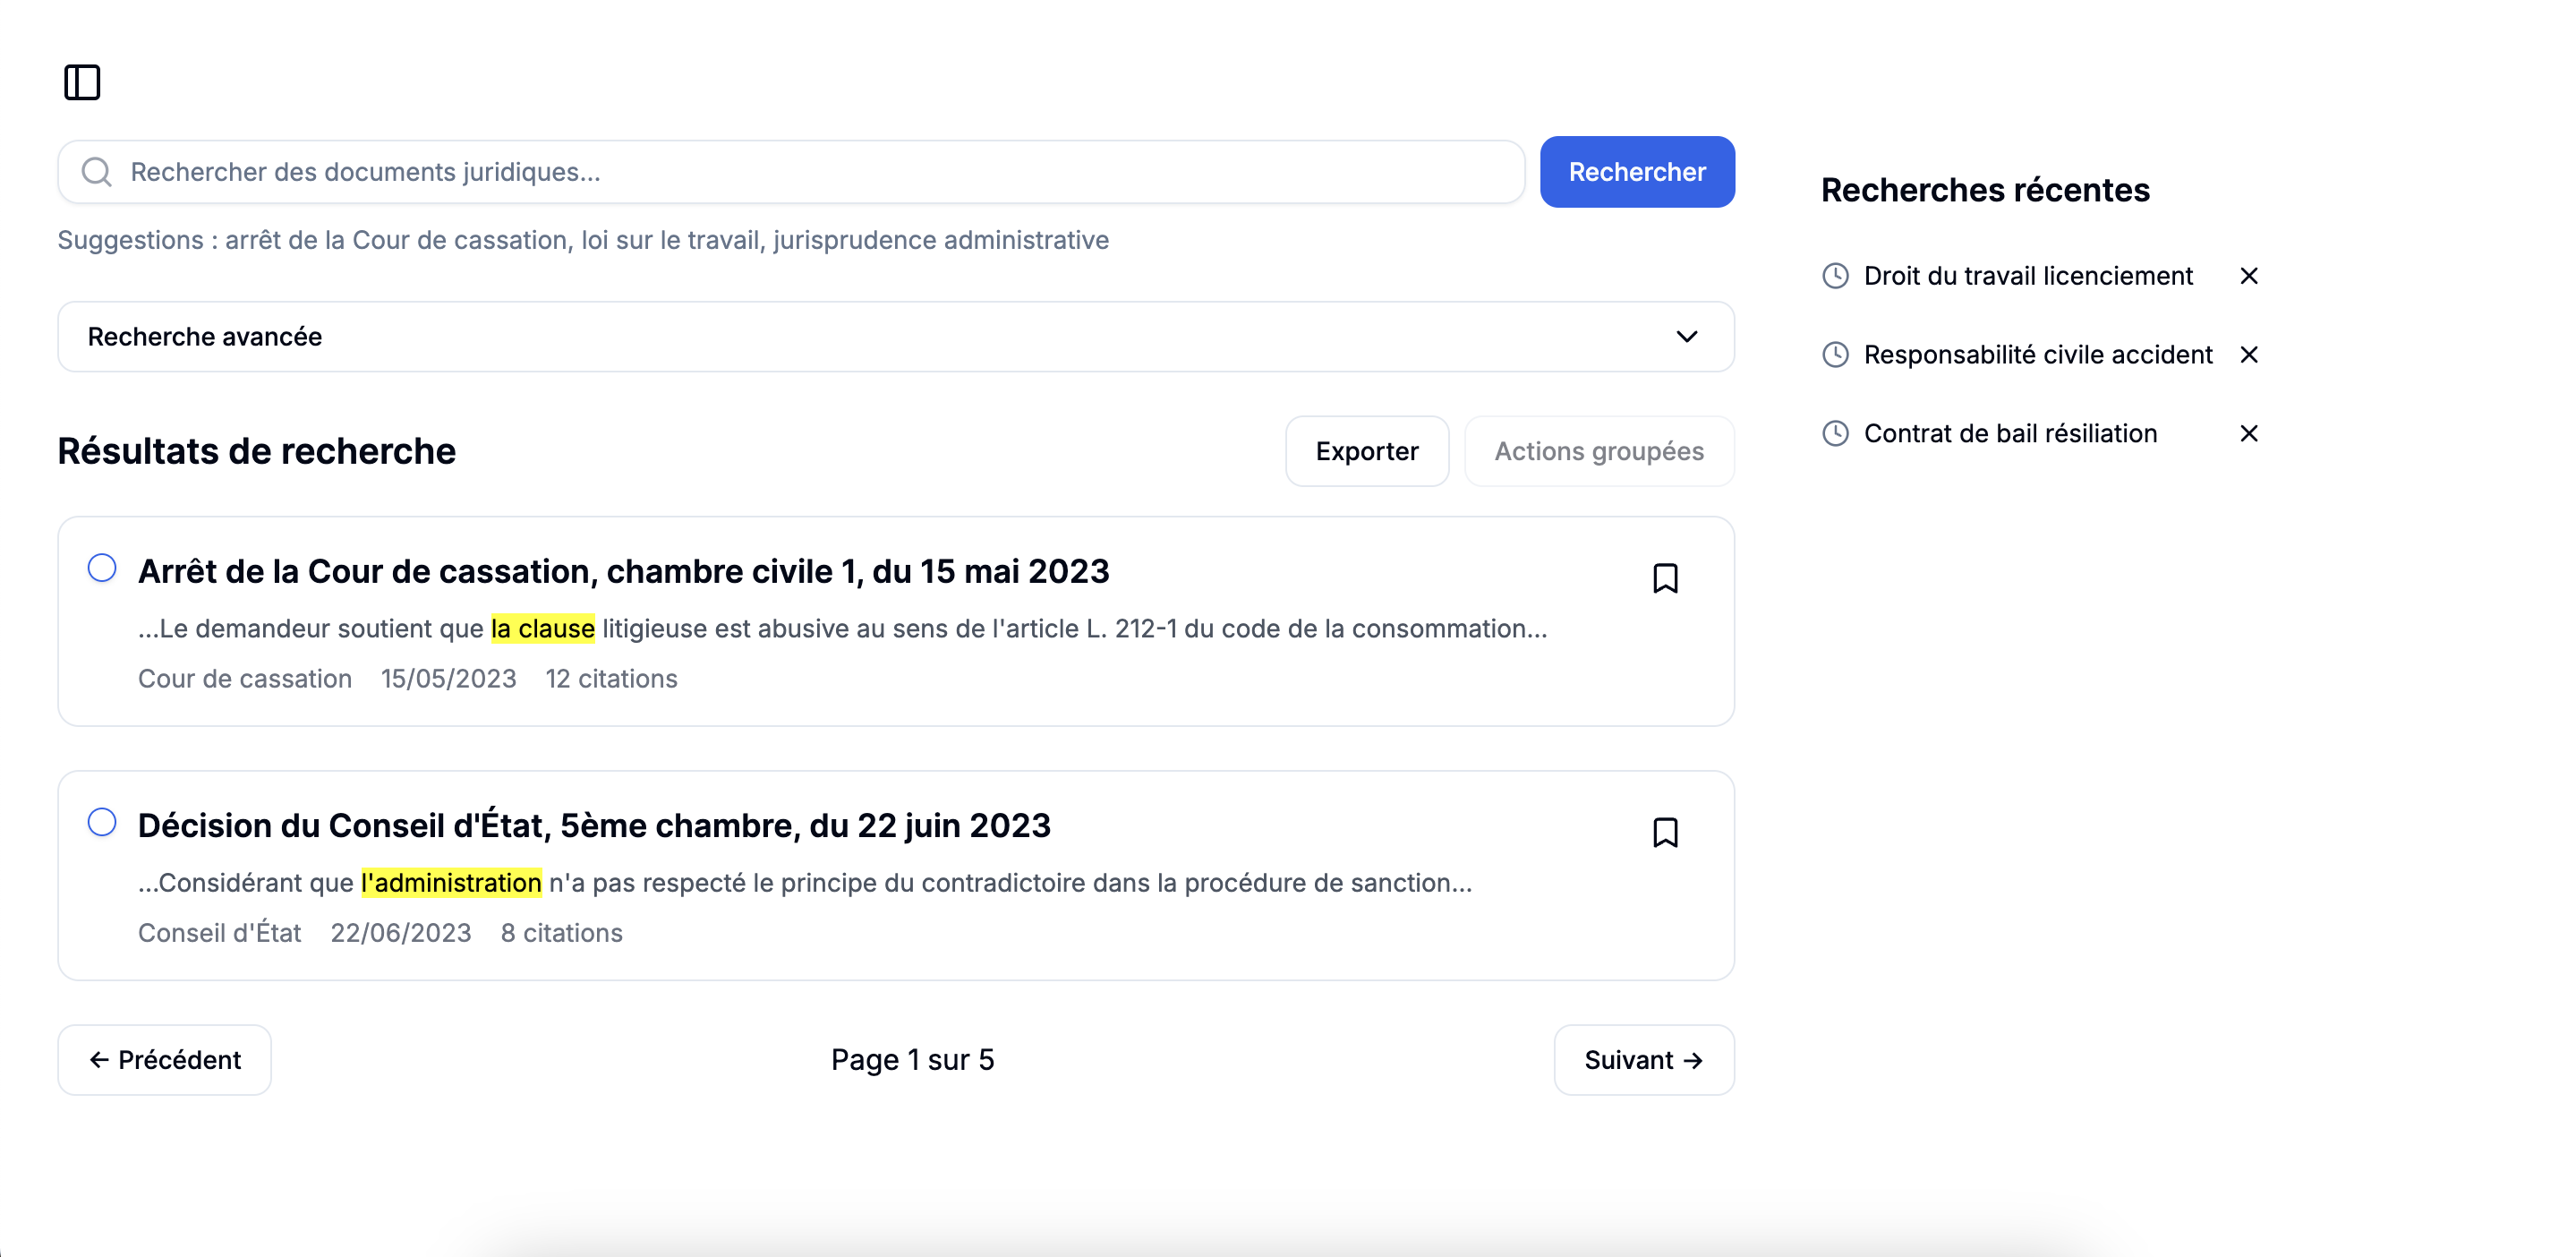Click the Exporter button
The width and height of the screenshot is (2576, 1257).
(1366, 451)
